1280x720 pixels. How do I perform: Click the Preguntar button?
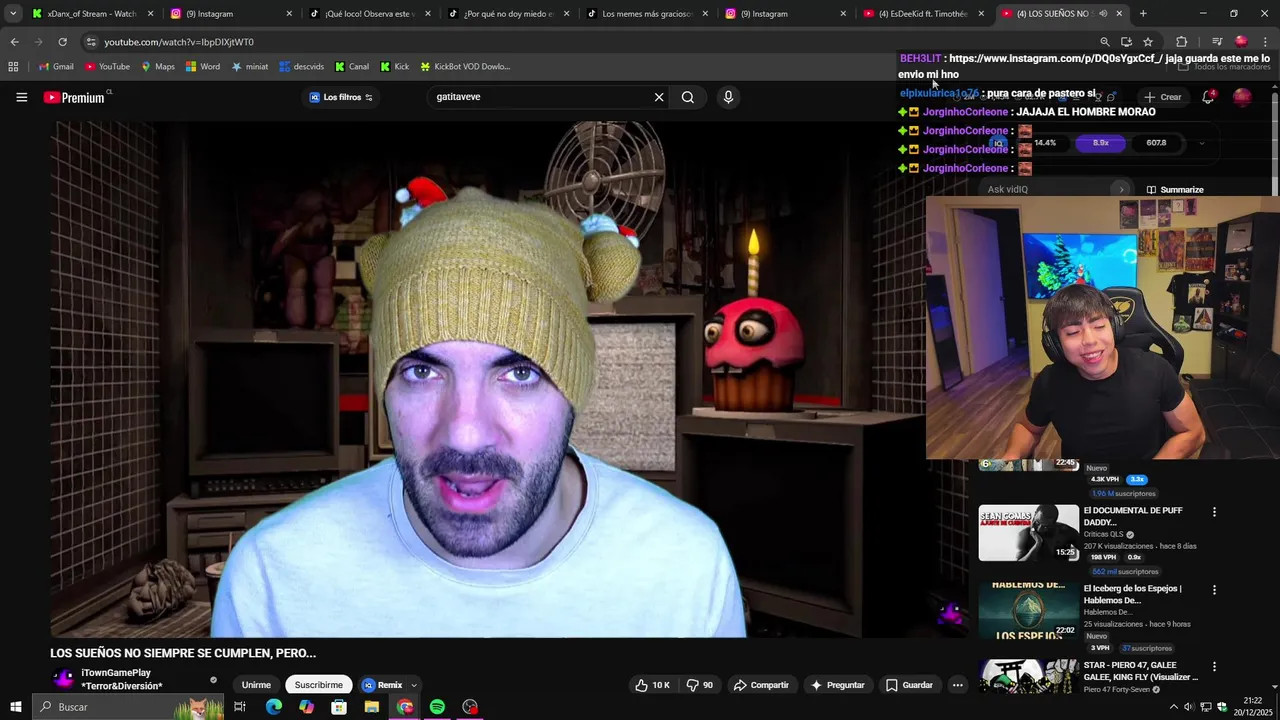837,685
